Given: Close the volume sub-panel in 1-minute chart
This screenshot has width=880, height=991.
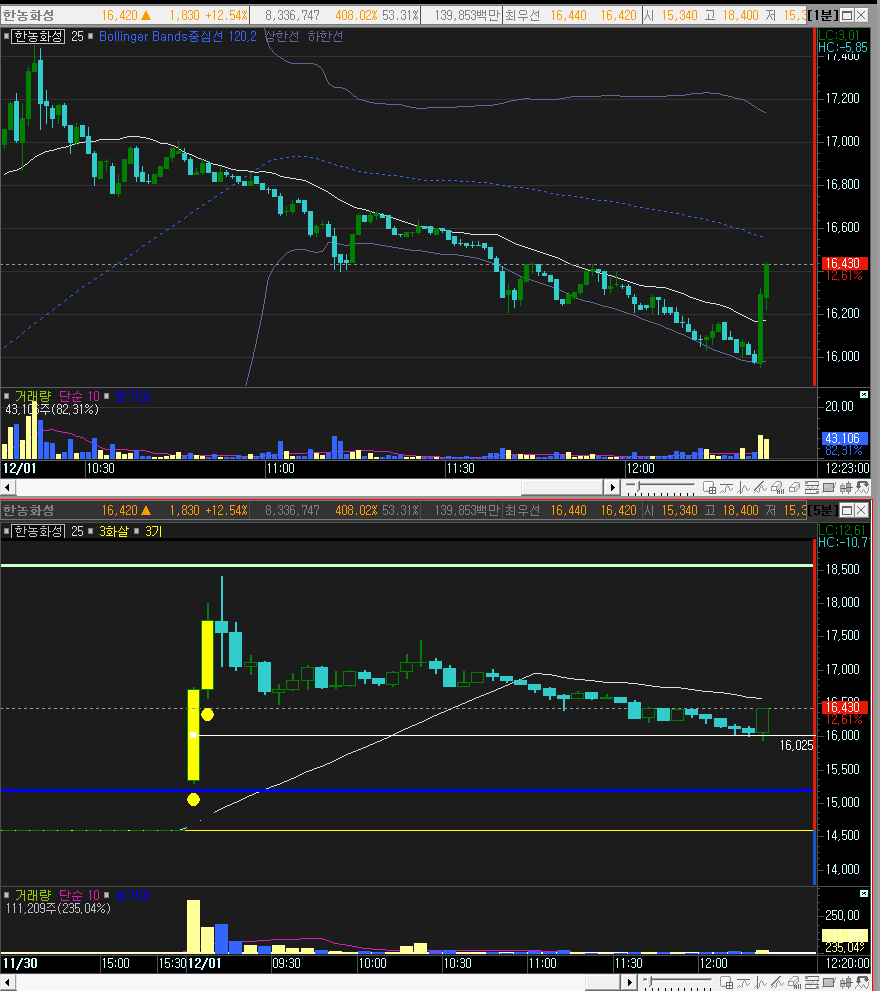Looking at the screenshot, I should pos(864,394).
